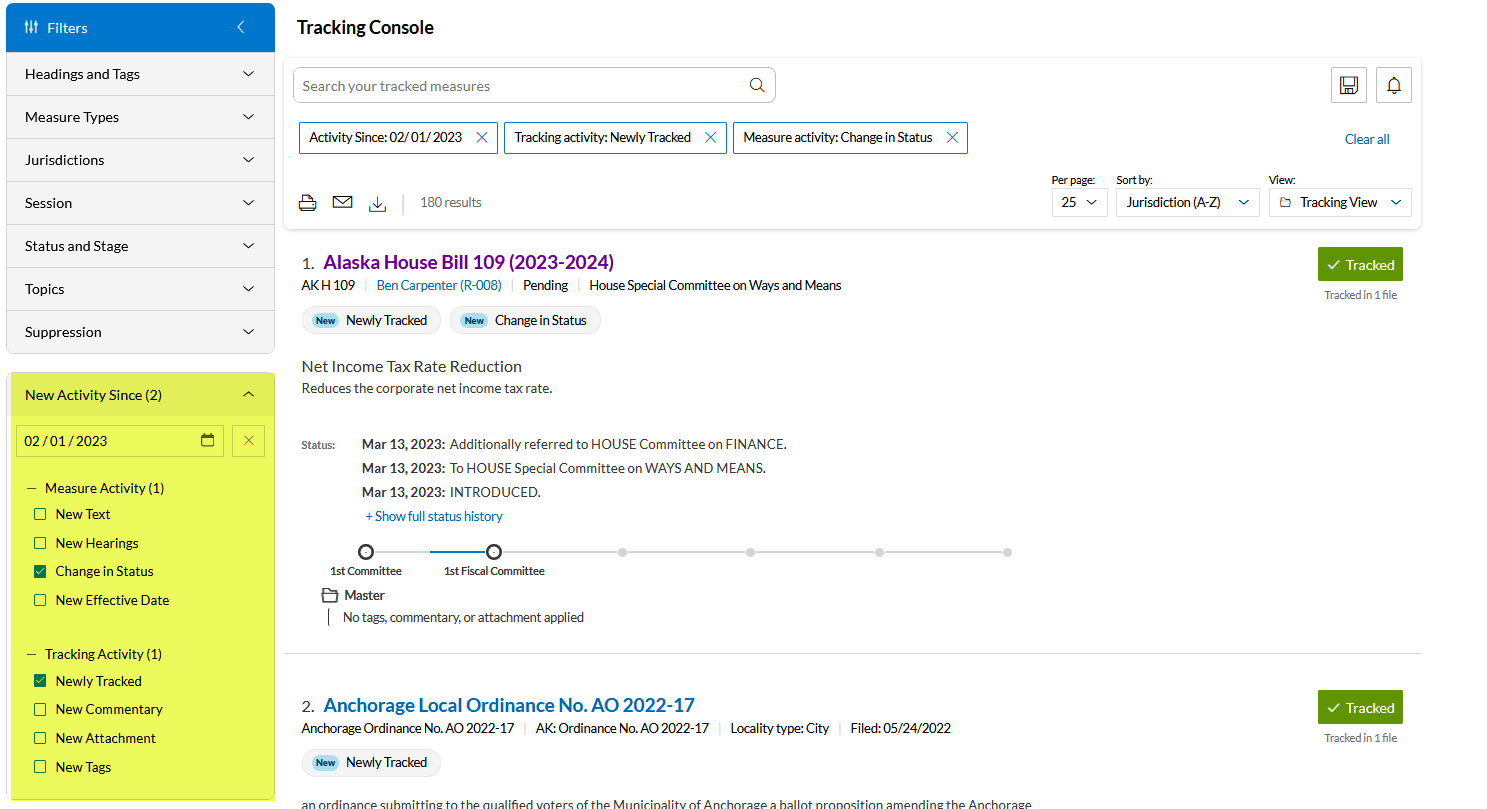Click the download icon near results count
This screenshot has height=809, width=1487.
tap(377, 204)
